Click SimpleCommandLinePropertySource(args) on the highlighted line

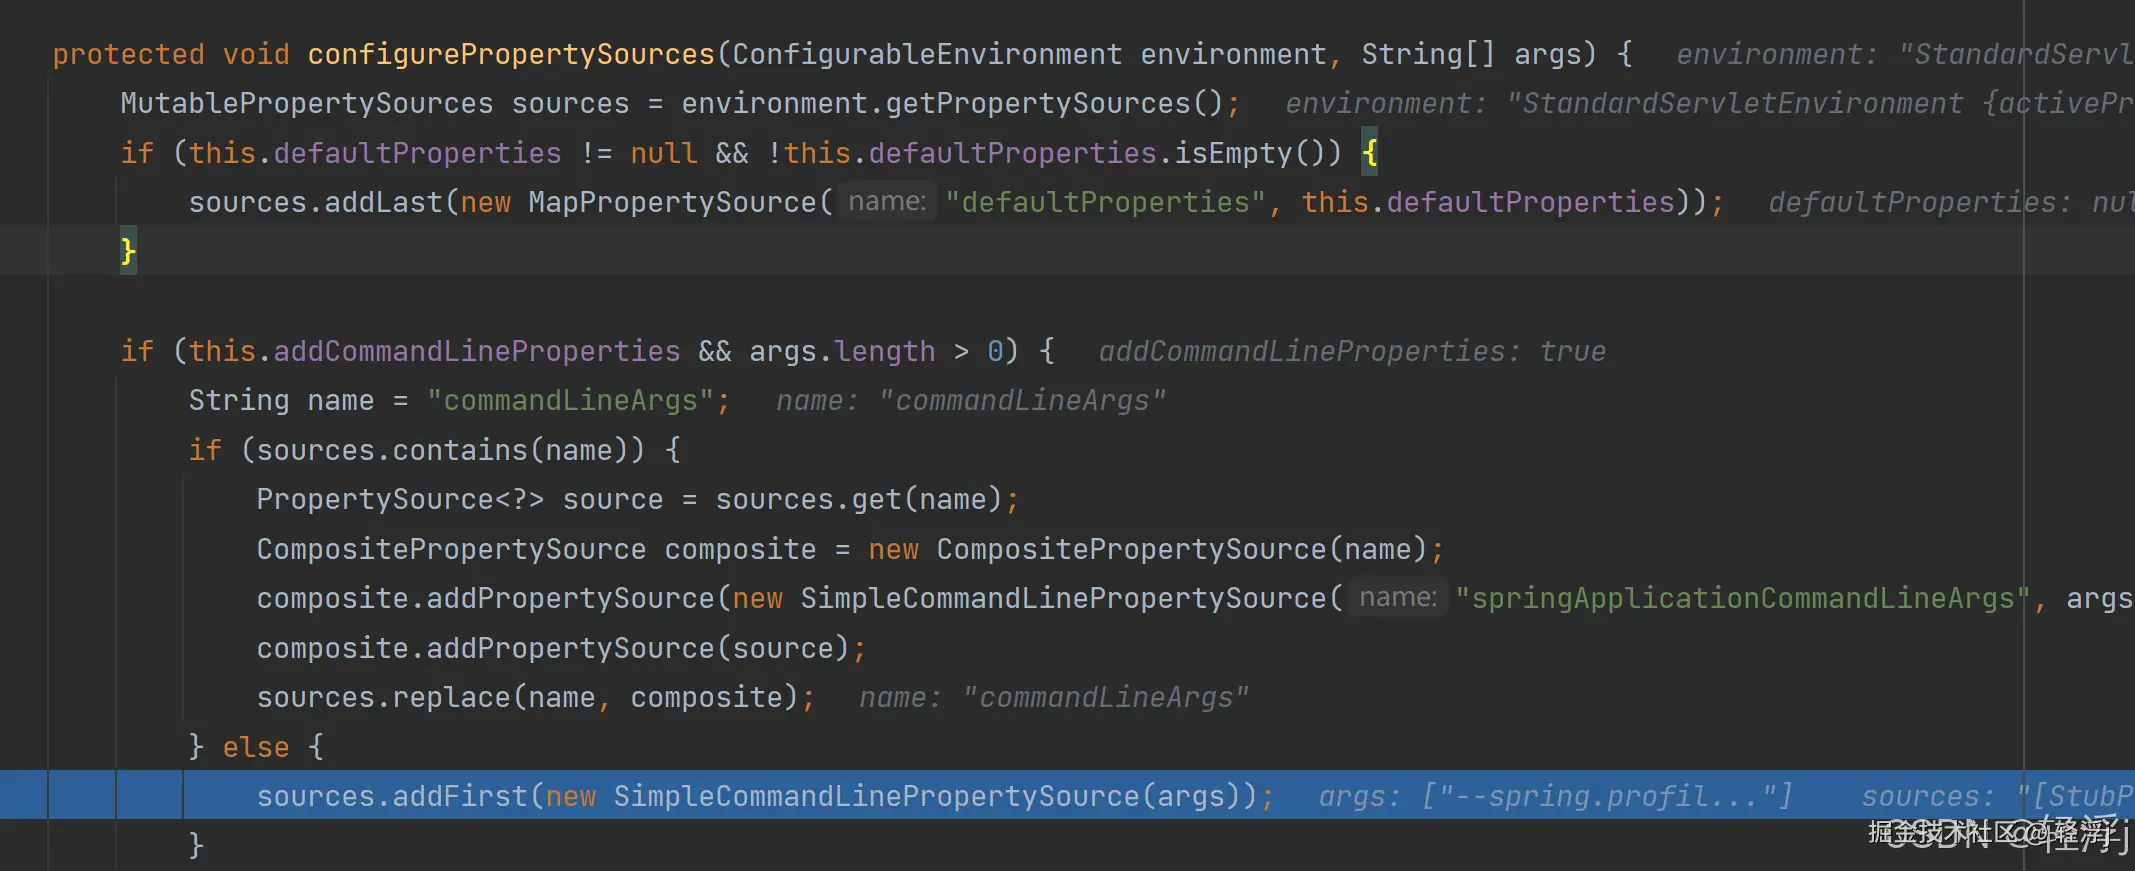[927, 796]
